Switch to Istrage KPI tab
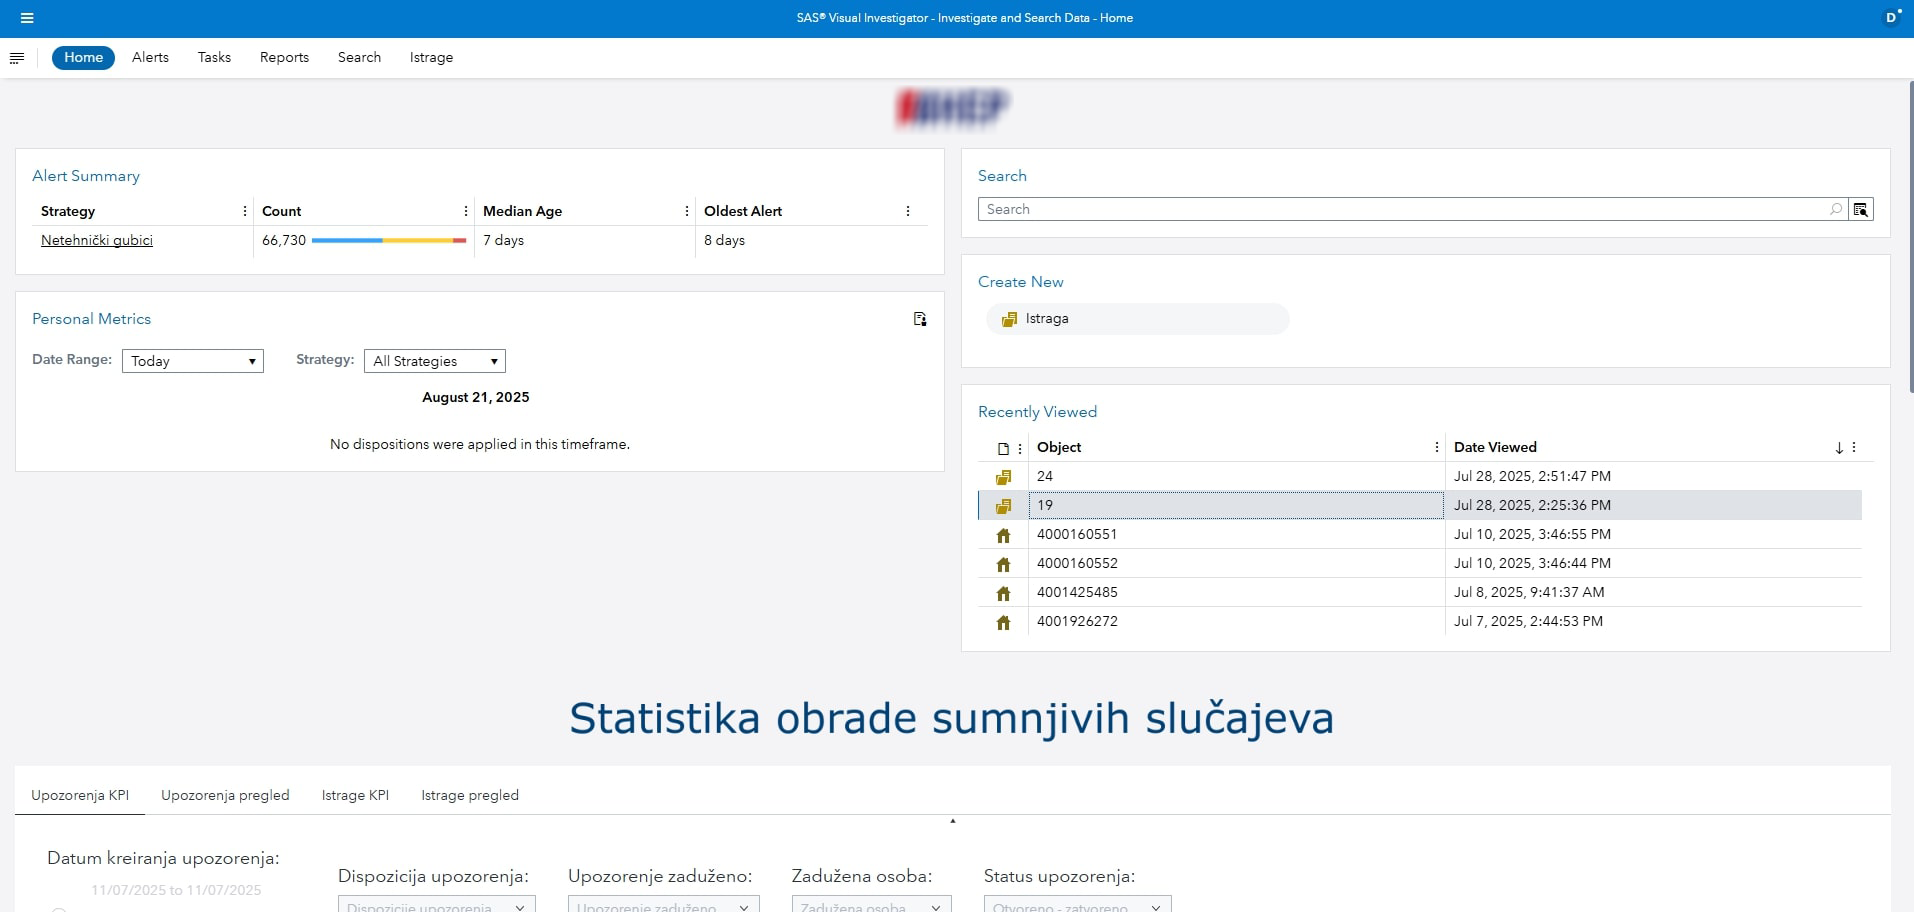The image size is (1914, 912). (x=355, y=795)
